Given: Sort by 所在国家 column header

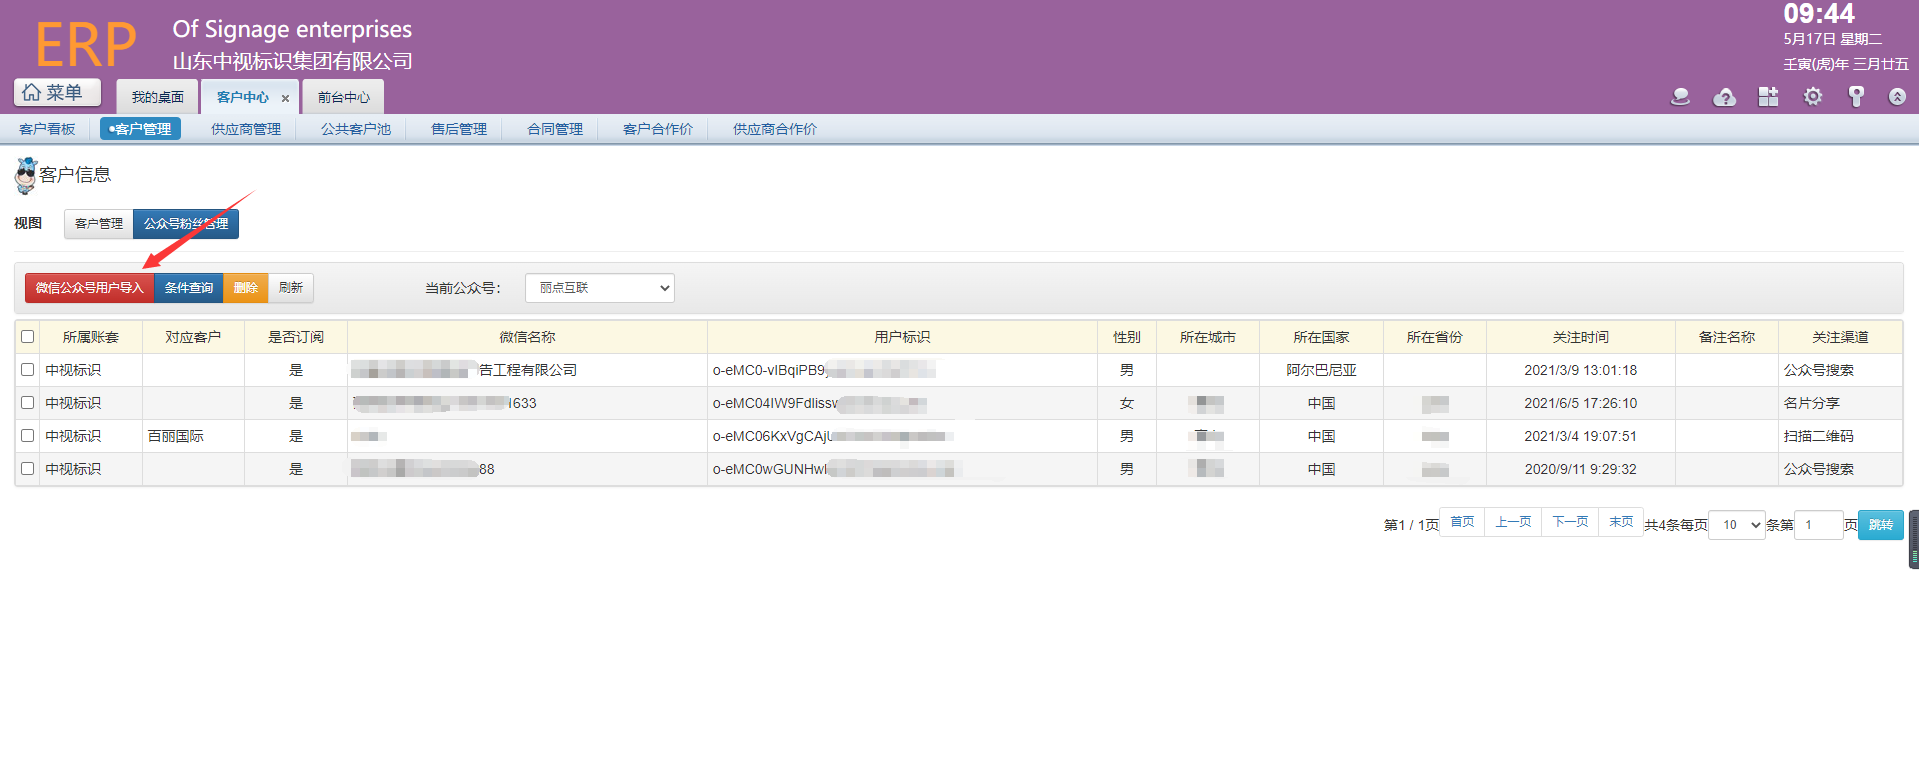Looking at the screenshot, I should coord(1321,337).
